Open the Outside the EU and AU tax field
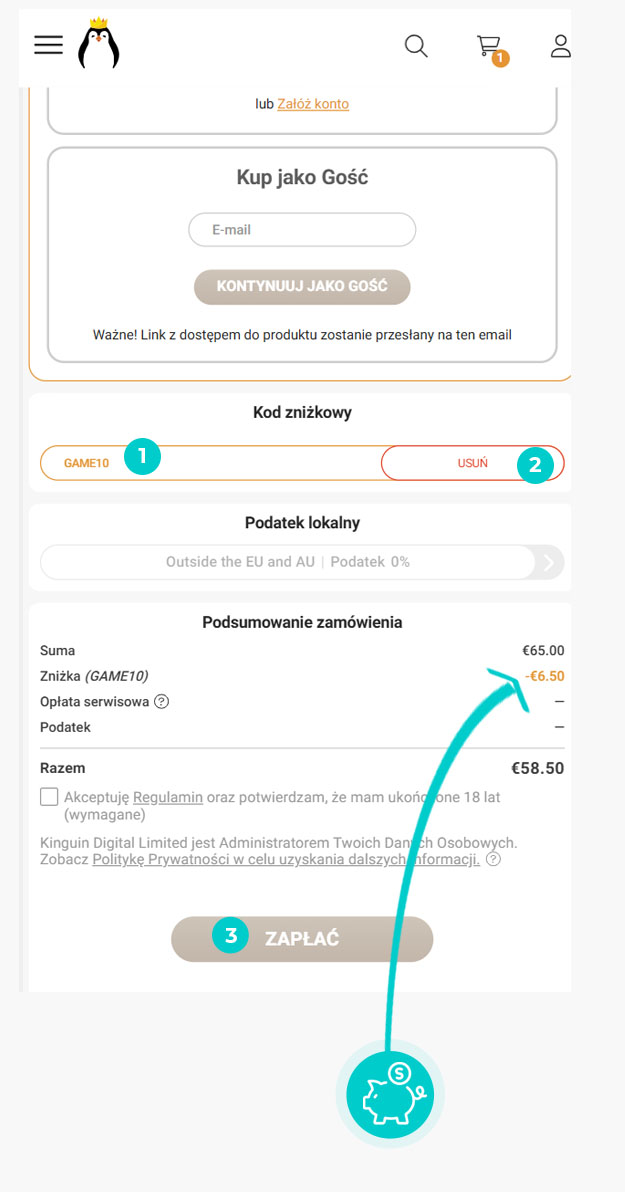This screenshot has height=1192, width=625. point(287,563)
